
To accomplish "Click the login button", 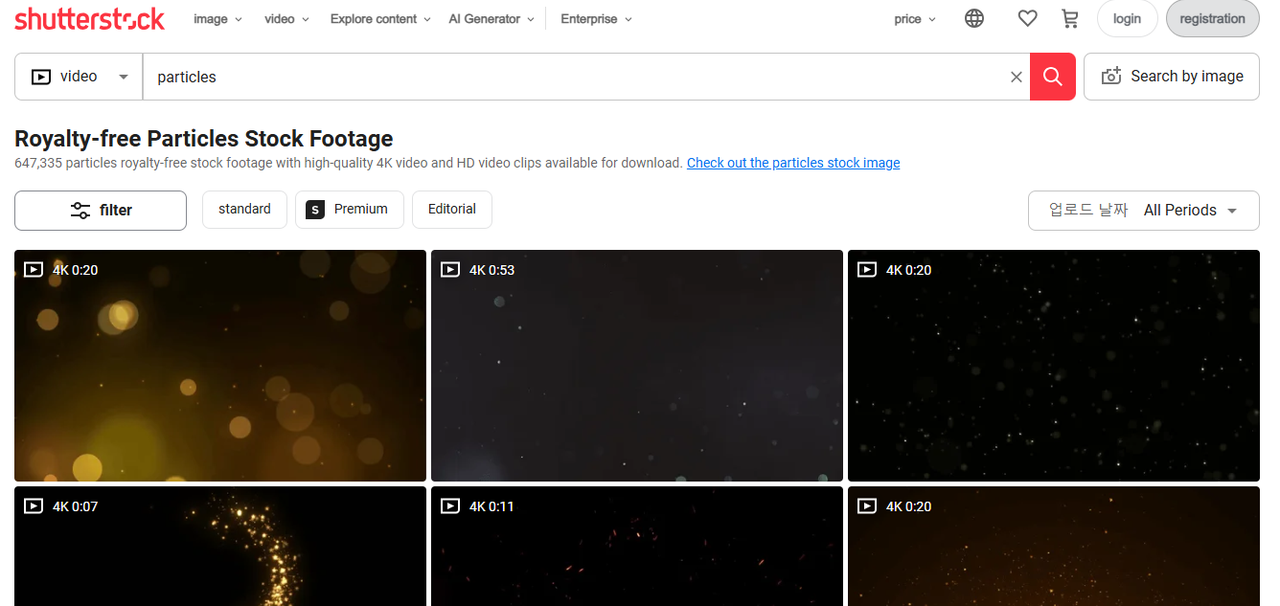I will click(x=1127, y=19).
